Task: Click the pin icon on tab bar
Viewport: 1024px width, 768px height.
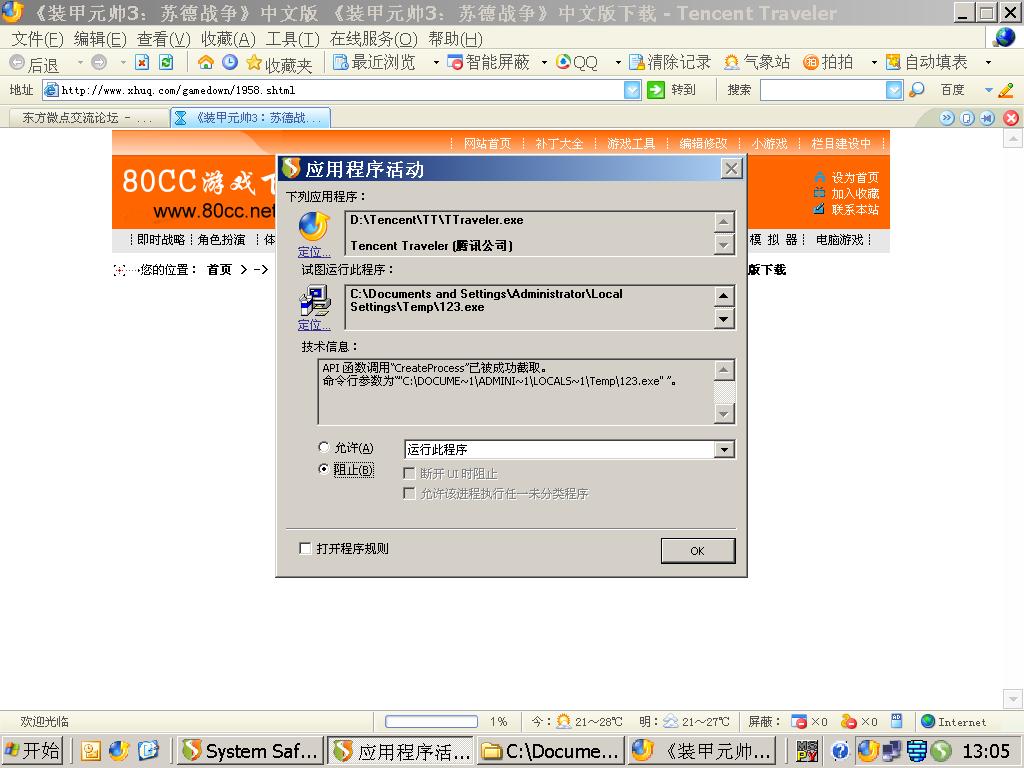Action: pos(987,118)
